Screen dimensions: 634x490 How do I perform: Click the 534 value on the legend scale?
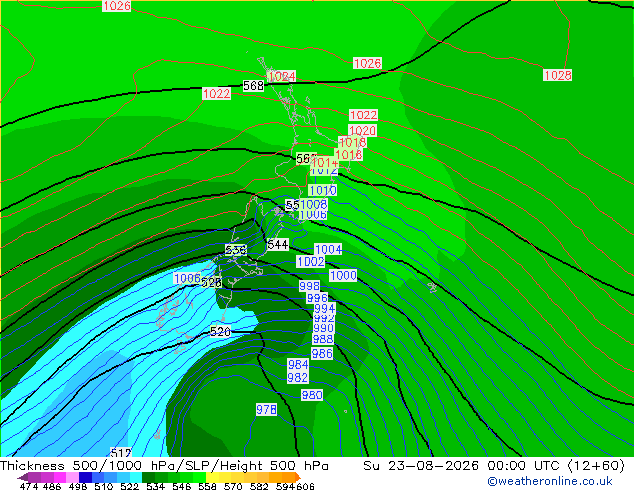pos(156,486)
